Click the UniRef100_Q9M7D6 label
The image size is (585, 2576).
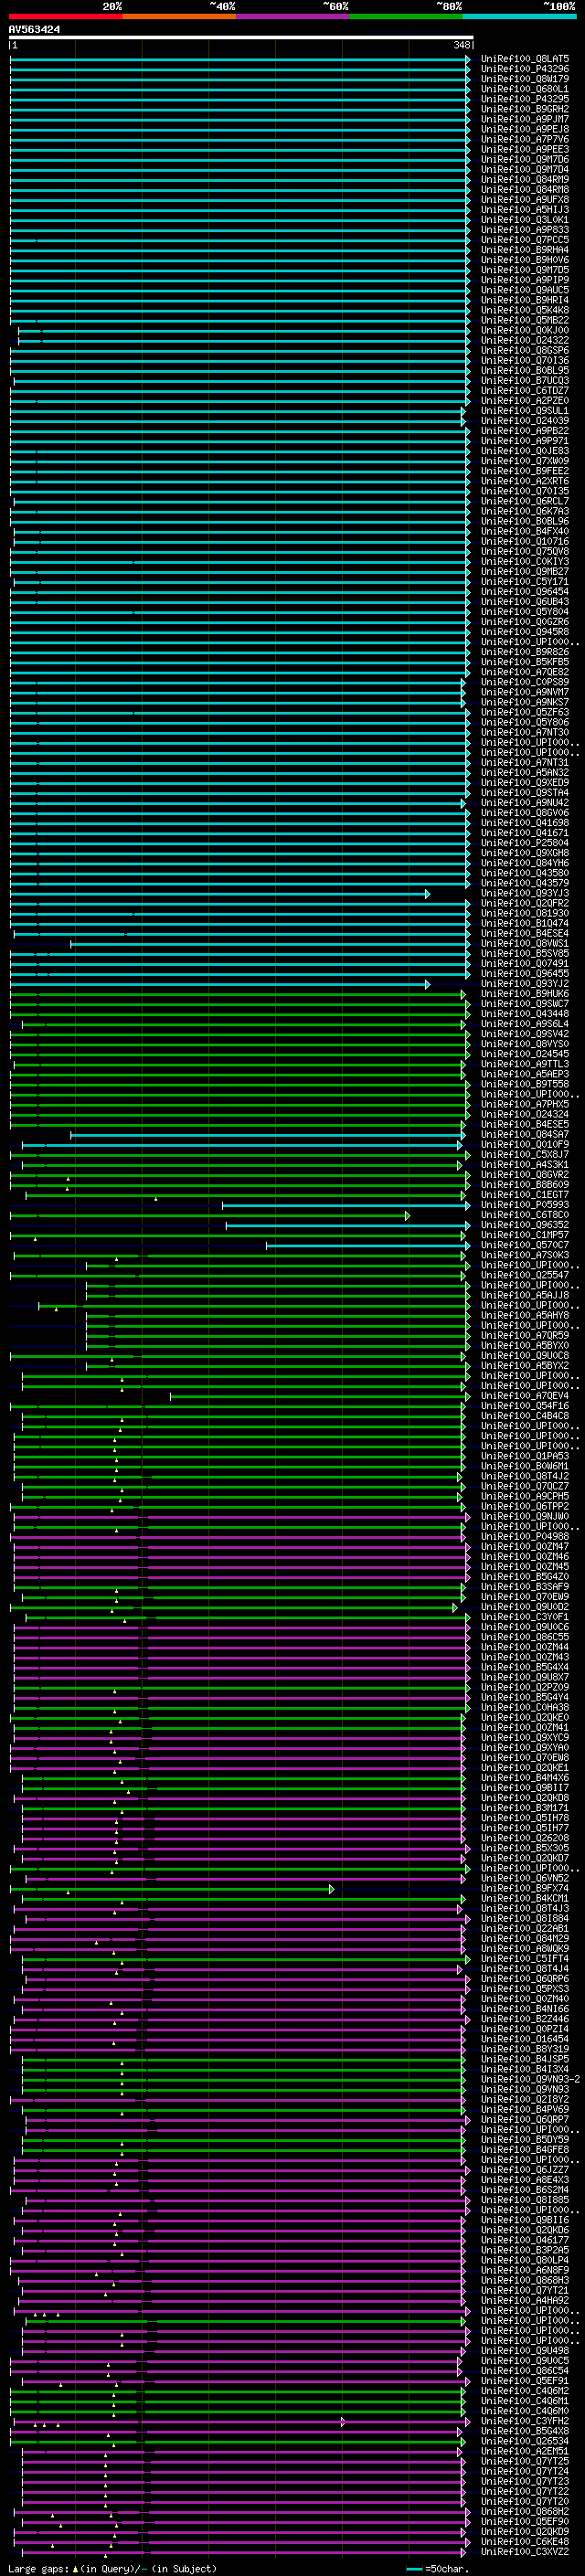[525, 159]
